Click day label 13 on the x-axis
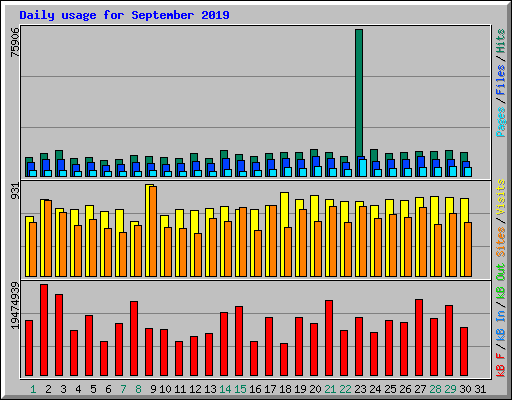This screenshot has height=400, width=512. point(210,389)
